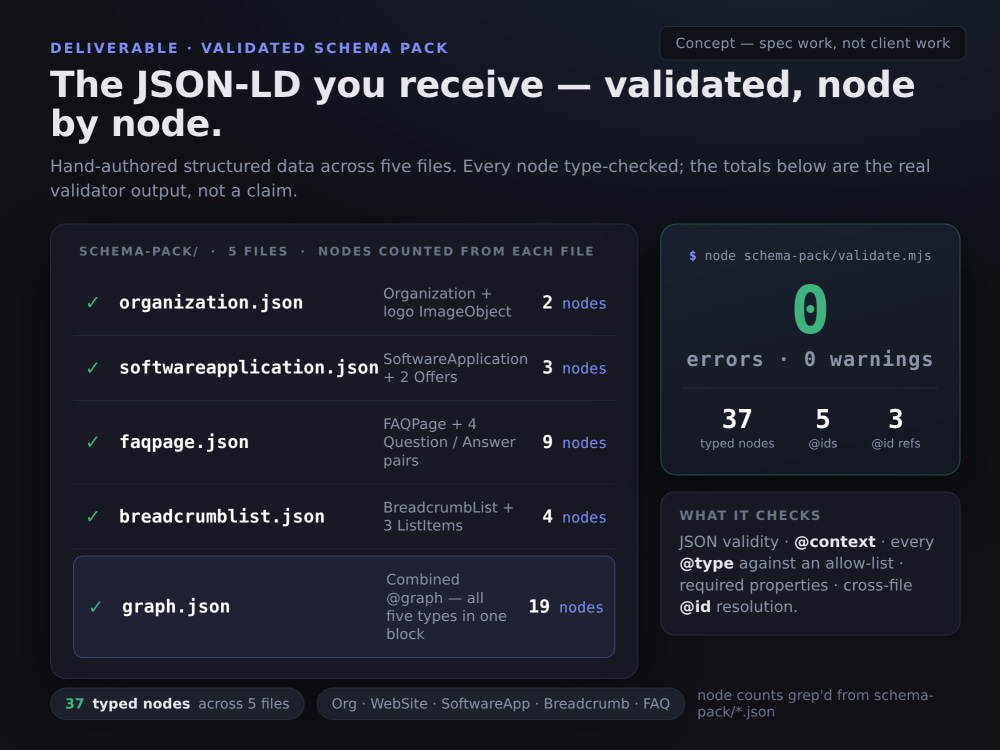Click the '3 @id refs' stat
Screen dimensions: 1000x750
click(x=896, y=429)
